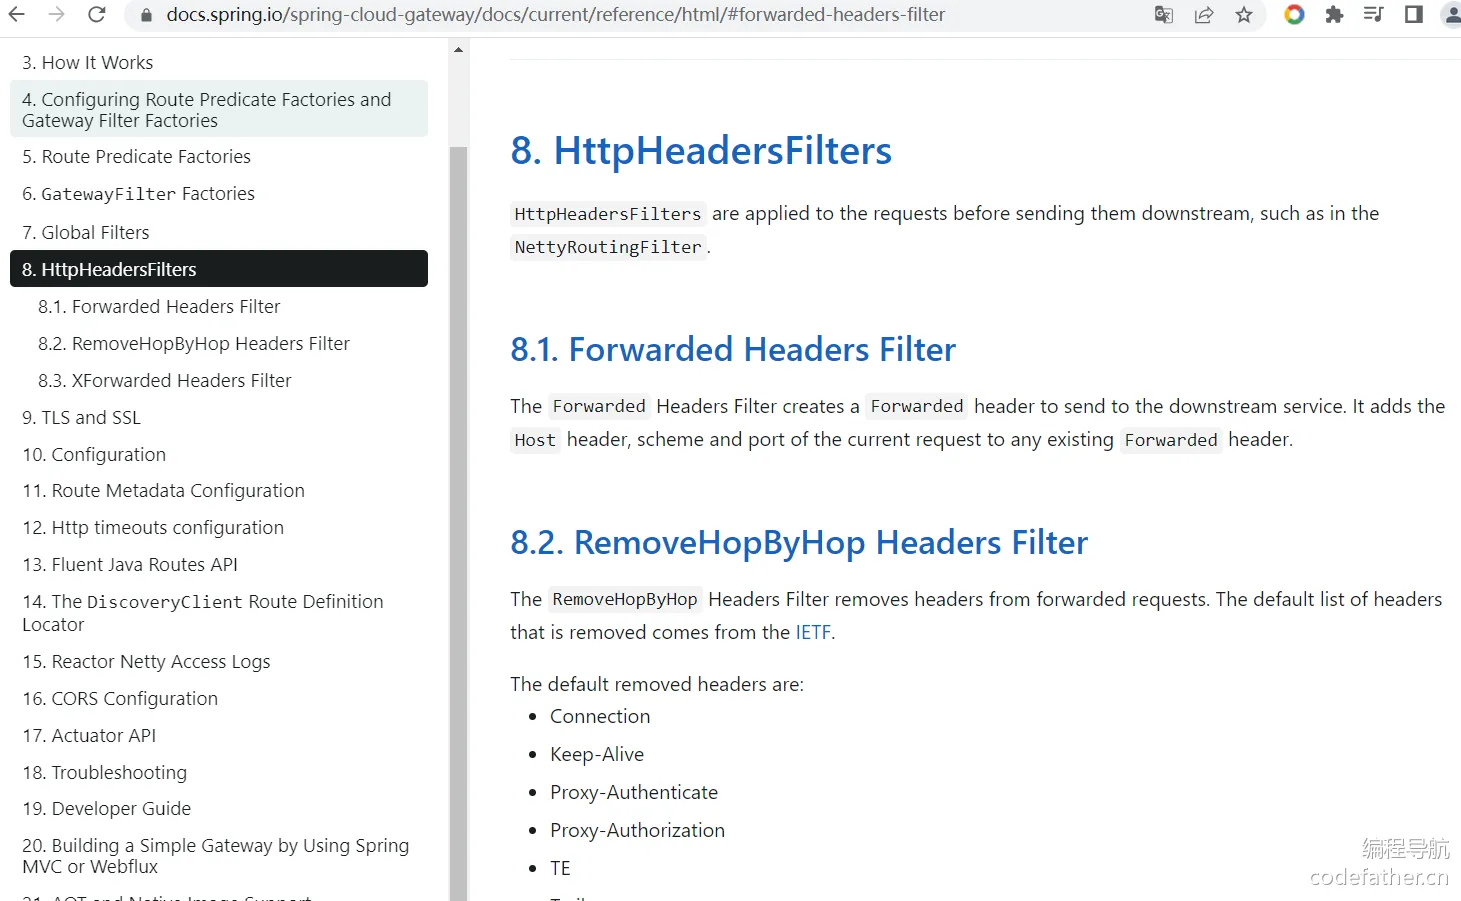The width and height of the screenshot is (1461, 901).
Task: Open '6. GatewayFilter Factories' in sidebar
Action: tap(138, 194)
